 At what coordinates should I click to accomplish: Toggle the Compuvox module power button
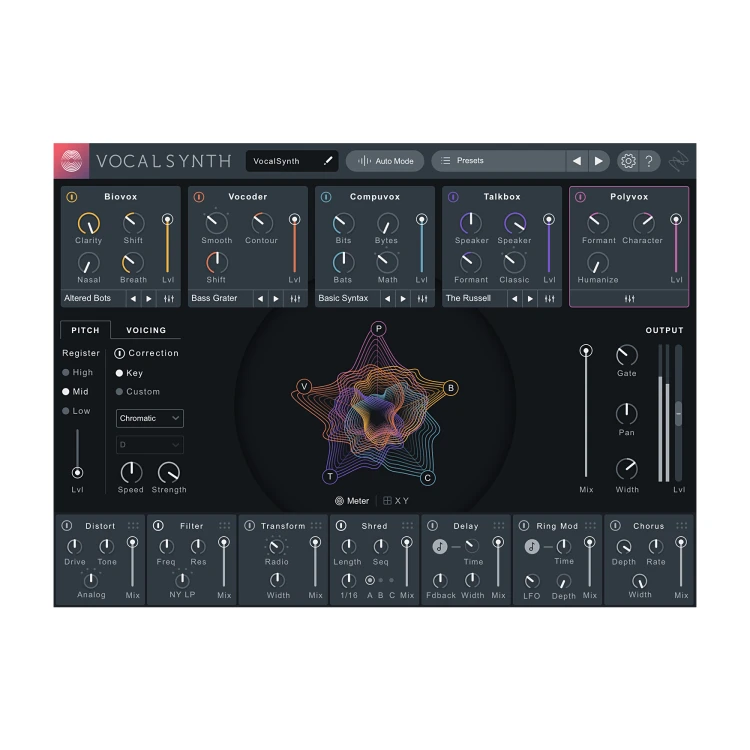(326, 197)
